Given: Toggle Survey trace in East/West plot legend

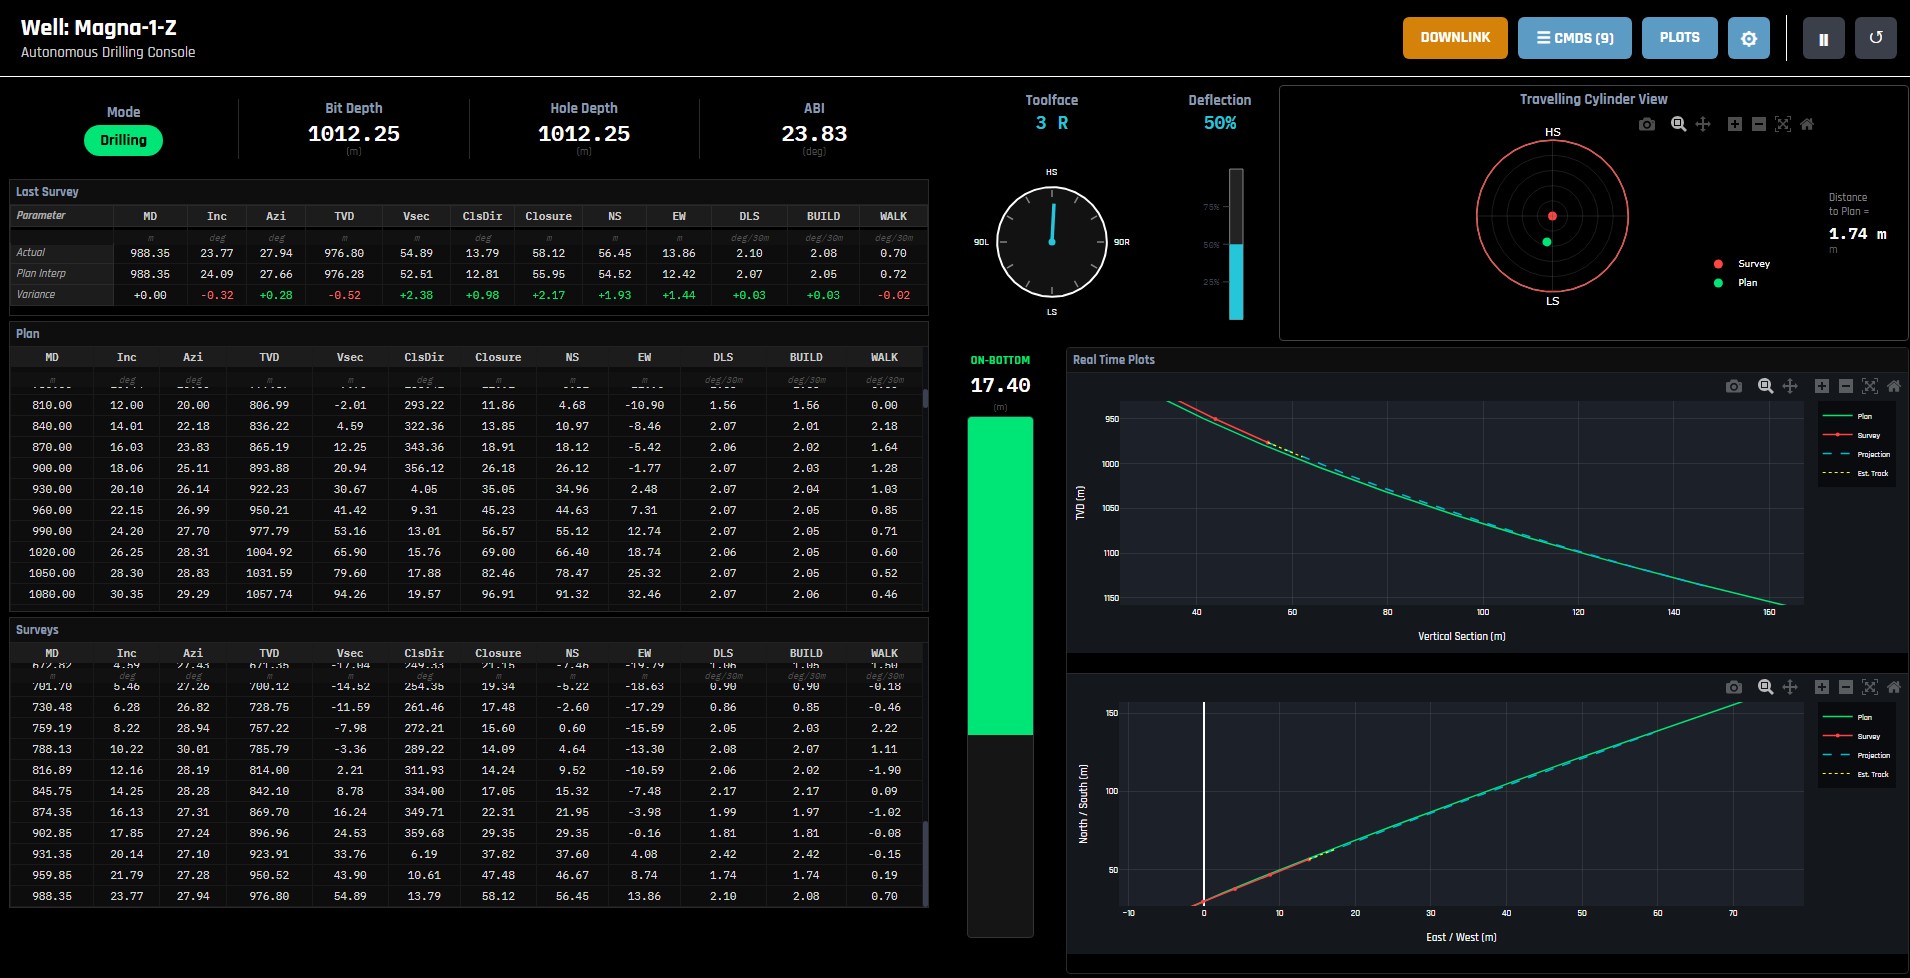Looking at the screenshot, I should [1851, 736].
